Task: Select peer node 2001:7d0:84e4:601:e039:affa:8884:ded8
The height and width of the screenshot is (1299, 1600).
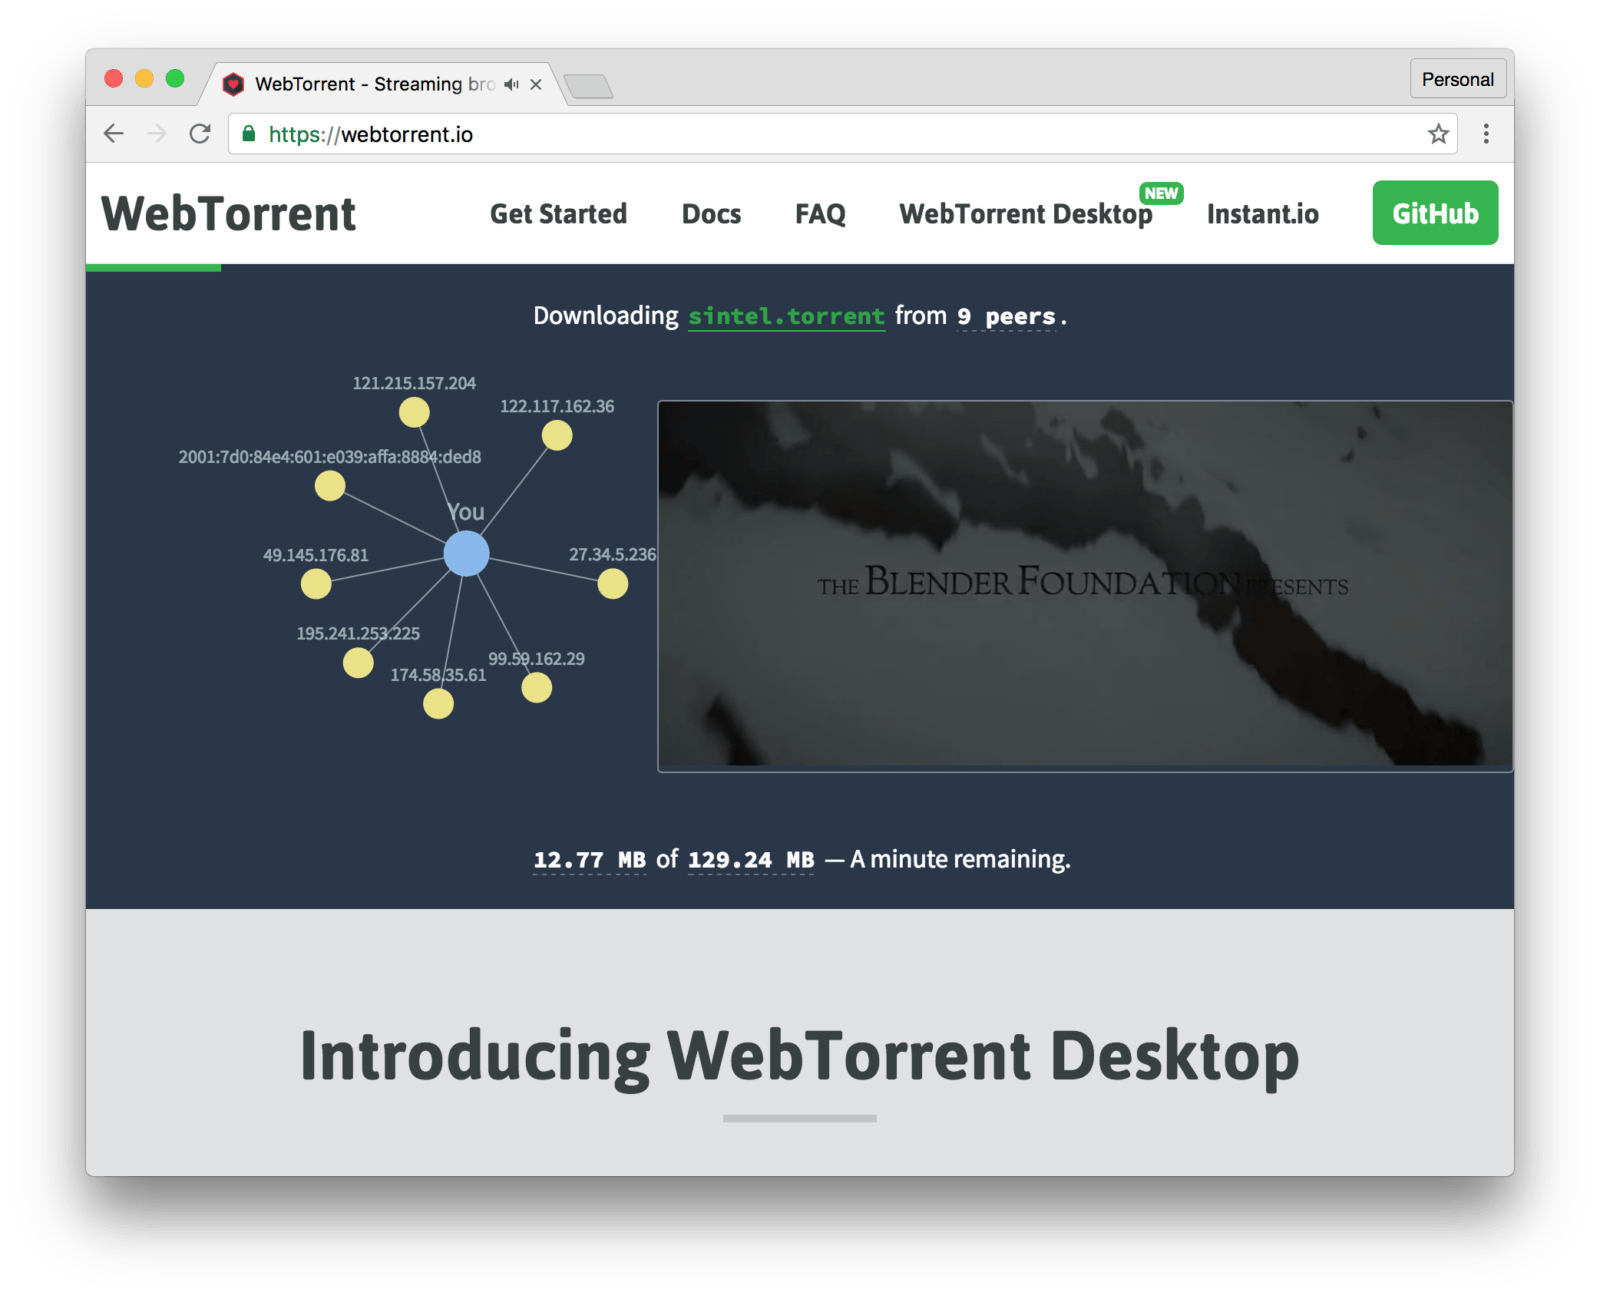Action: point(330,486)
